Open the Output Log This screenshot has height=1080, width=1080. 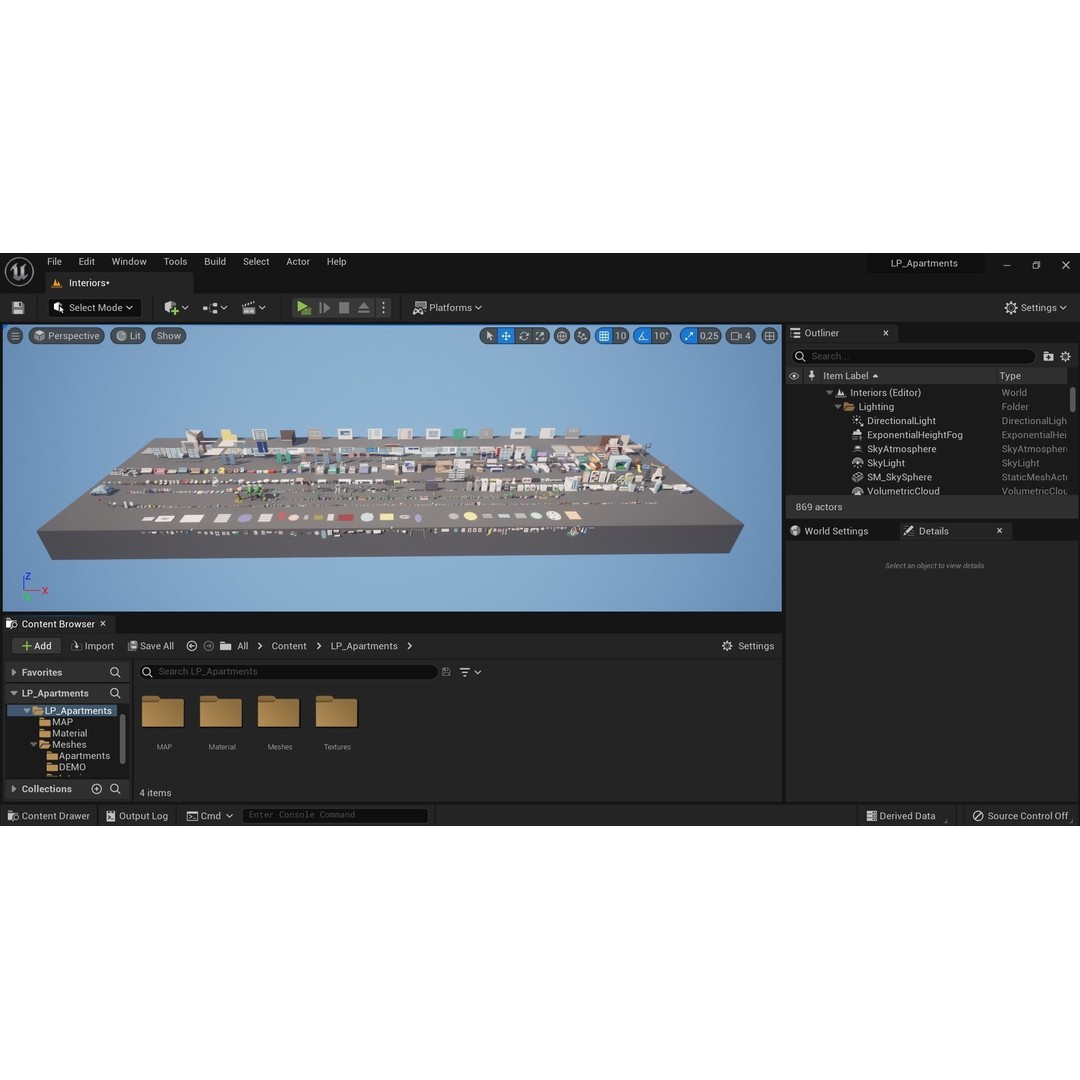click(x=137, y=816)
